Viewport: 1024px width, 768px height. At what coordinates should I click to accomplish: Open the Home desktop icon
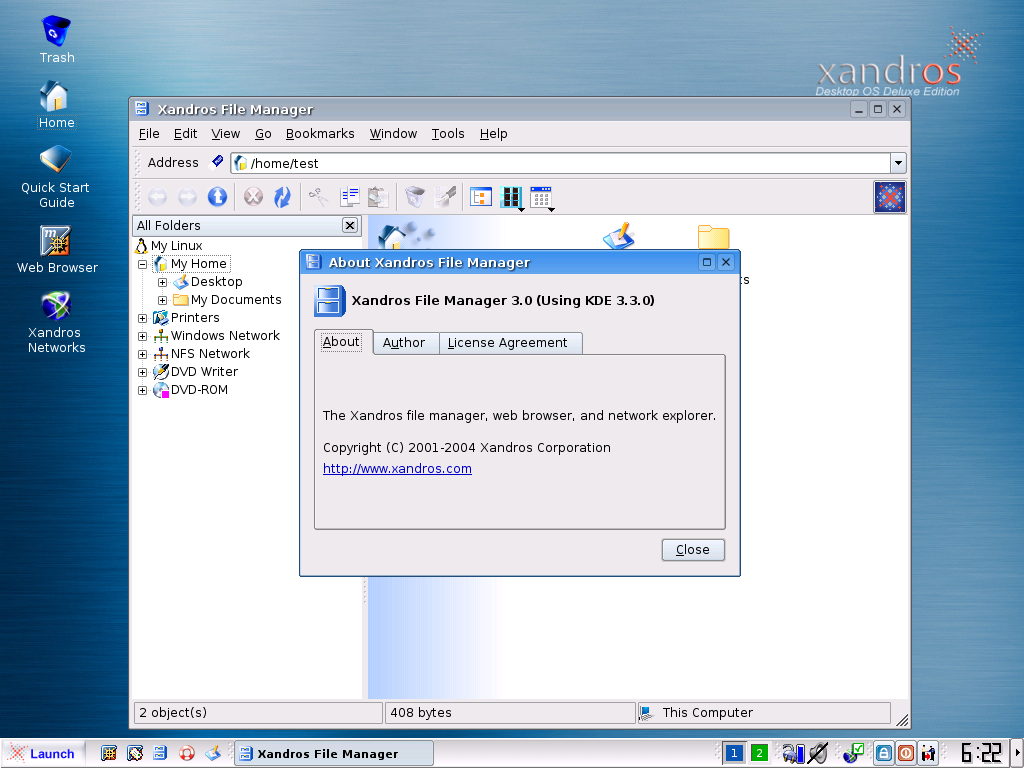coord(56,105)
